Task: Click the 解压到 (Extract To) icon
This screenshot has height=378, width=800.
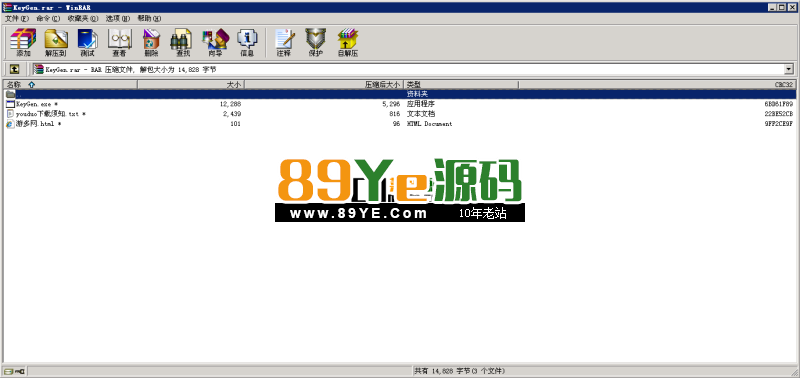Action: 56,42
